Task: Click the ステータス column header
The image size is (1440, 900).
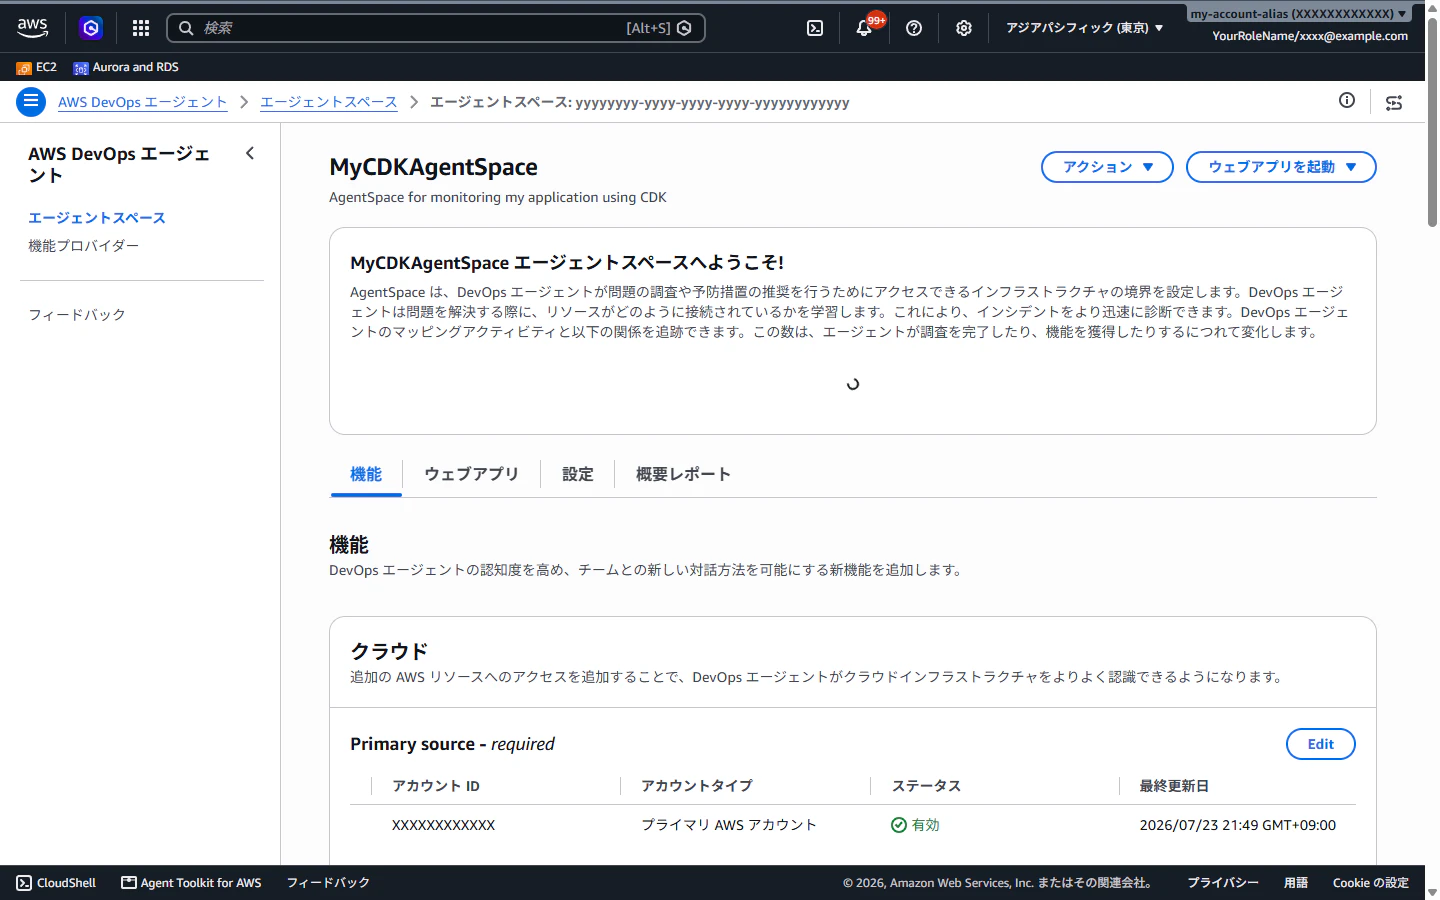Action: (926, 786)
